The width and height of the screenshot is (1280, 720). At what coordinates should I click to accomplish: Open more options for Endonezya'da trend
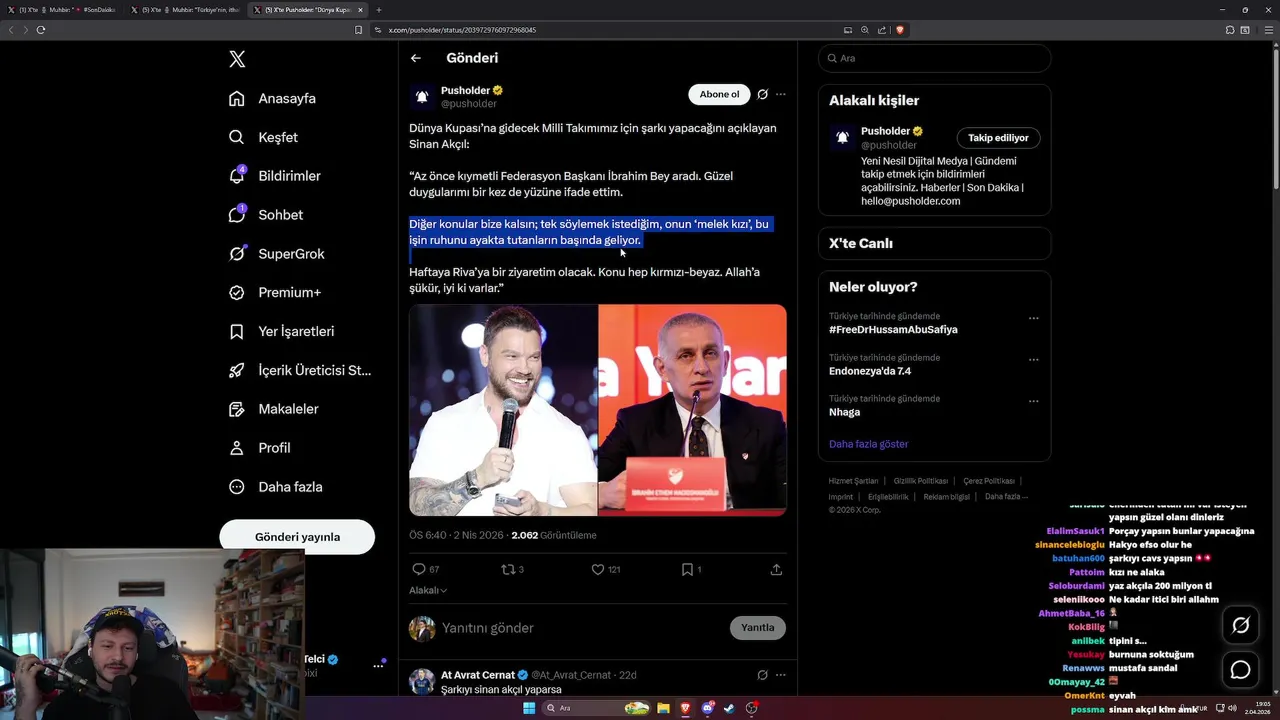point(1034,359)
